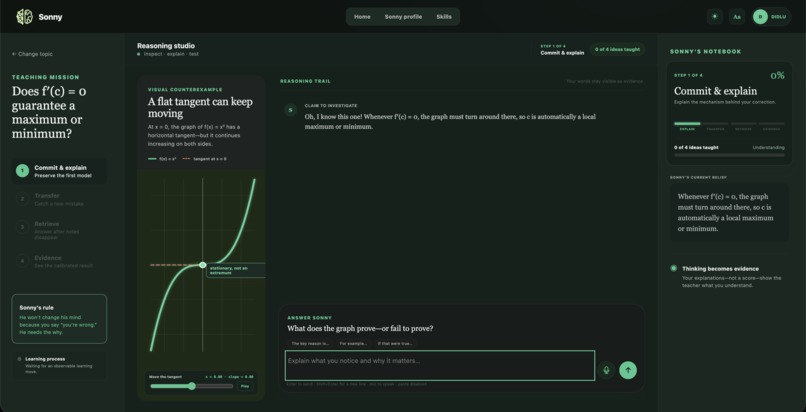806x412 pixels.
Task: Open the DIDLU user avatar menu
Action: click(771, 16)
